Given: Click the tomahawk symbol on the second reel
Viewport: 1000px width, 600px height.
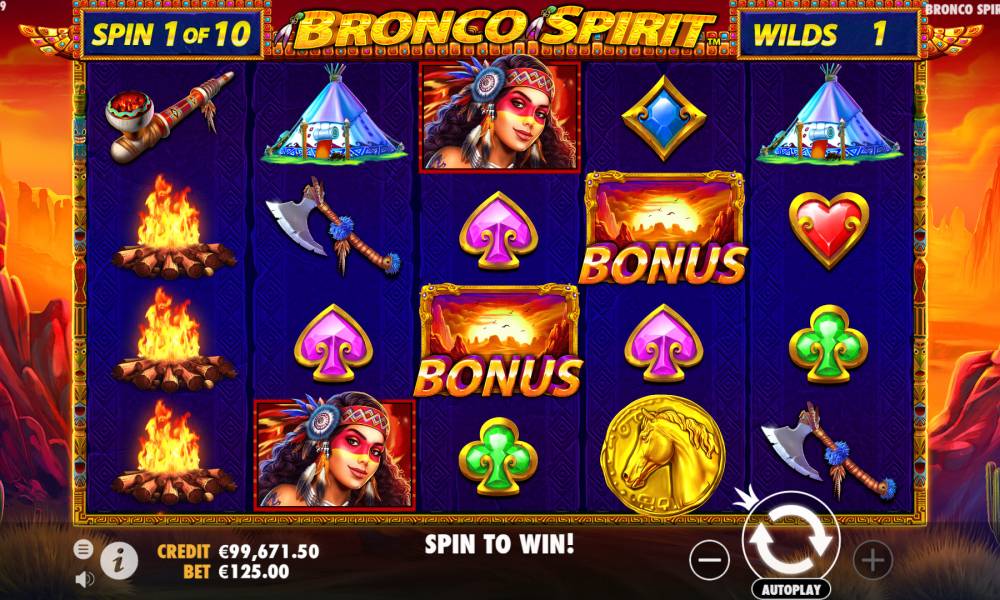Looking at the screenshot, I should (333, 225).
